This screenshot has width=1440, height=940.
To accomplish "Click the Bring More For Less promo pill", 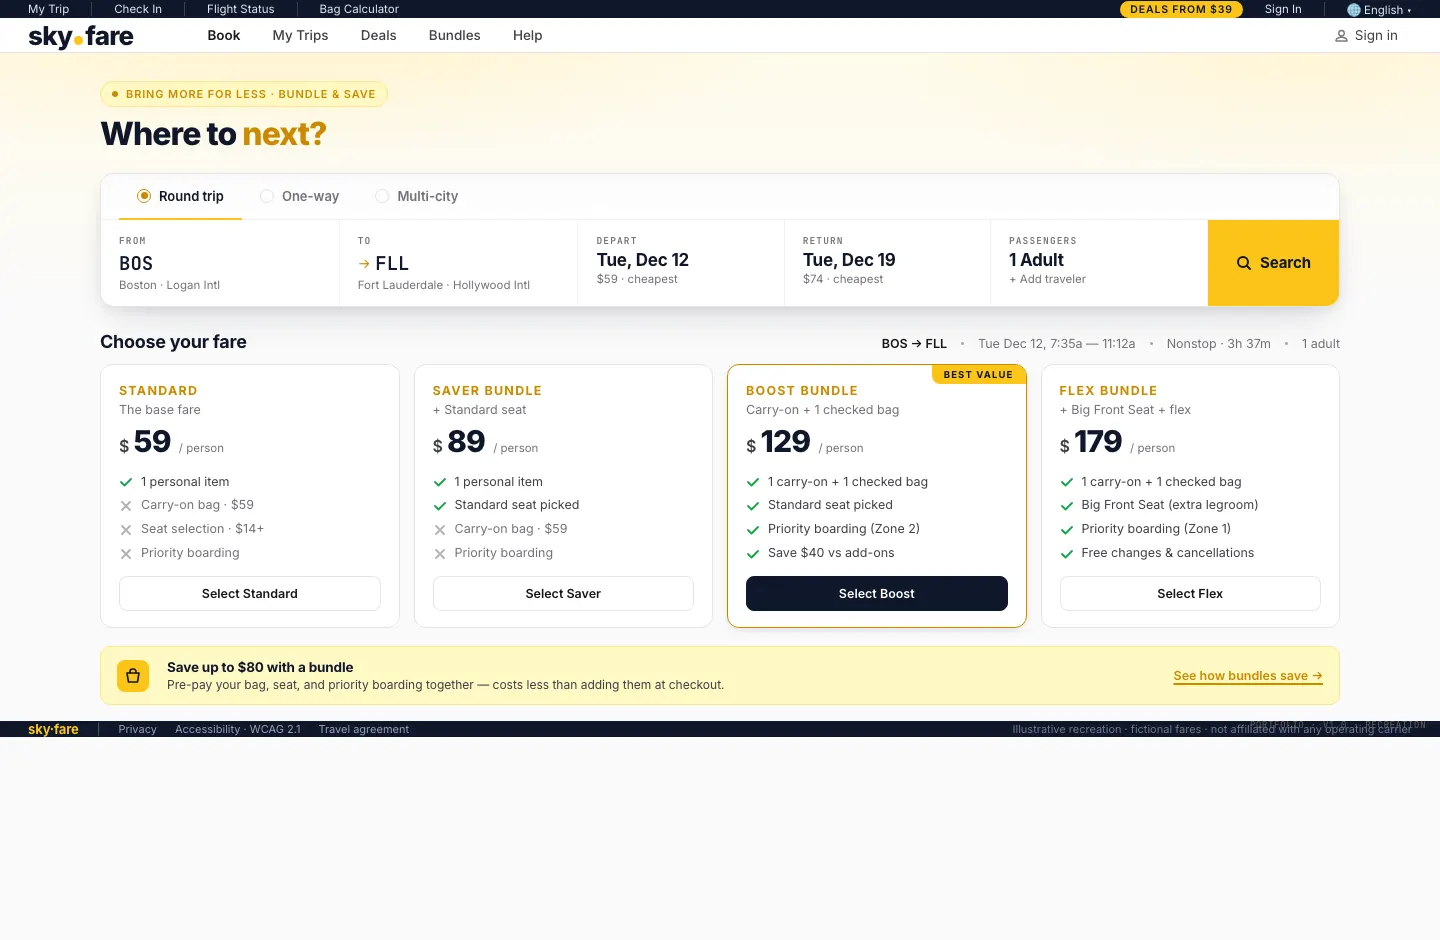I will 244,94.
